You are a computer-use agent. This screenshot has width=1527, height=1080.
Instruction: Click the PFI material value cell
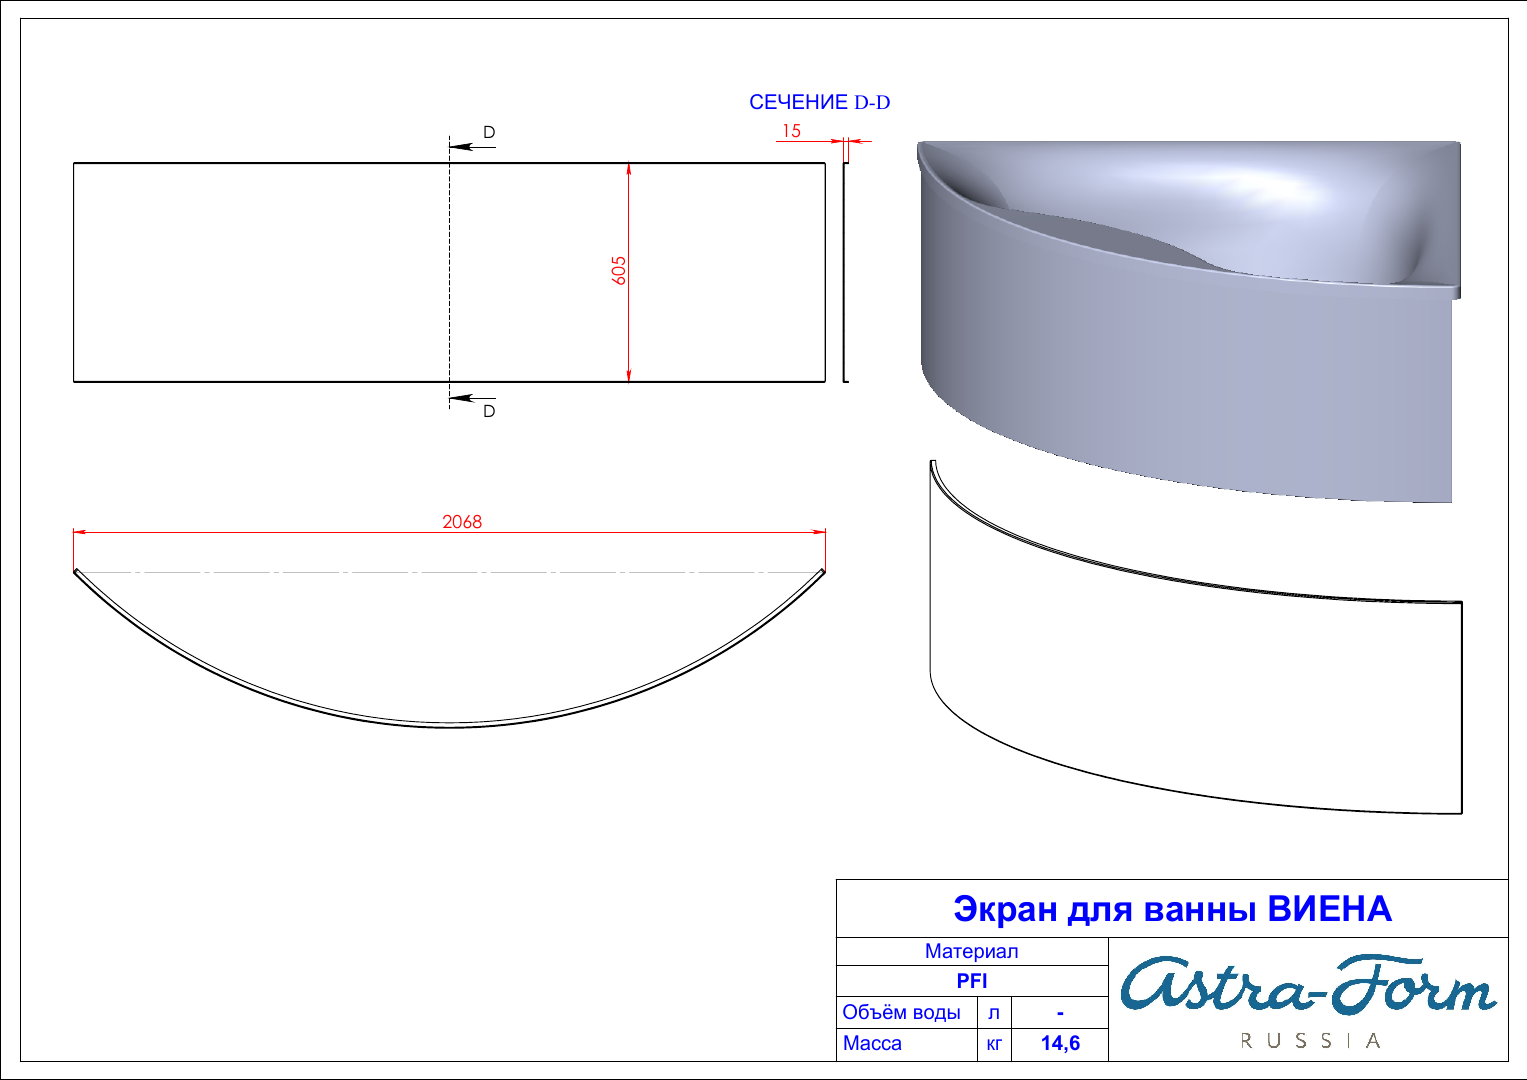pyautogui.click(x=971, y=981)
